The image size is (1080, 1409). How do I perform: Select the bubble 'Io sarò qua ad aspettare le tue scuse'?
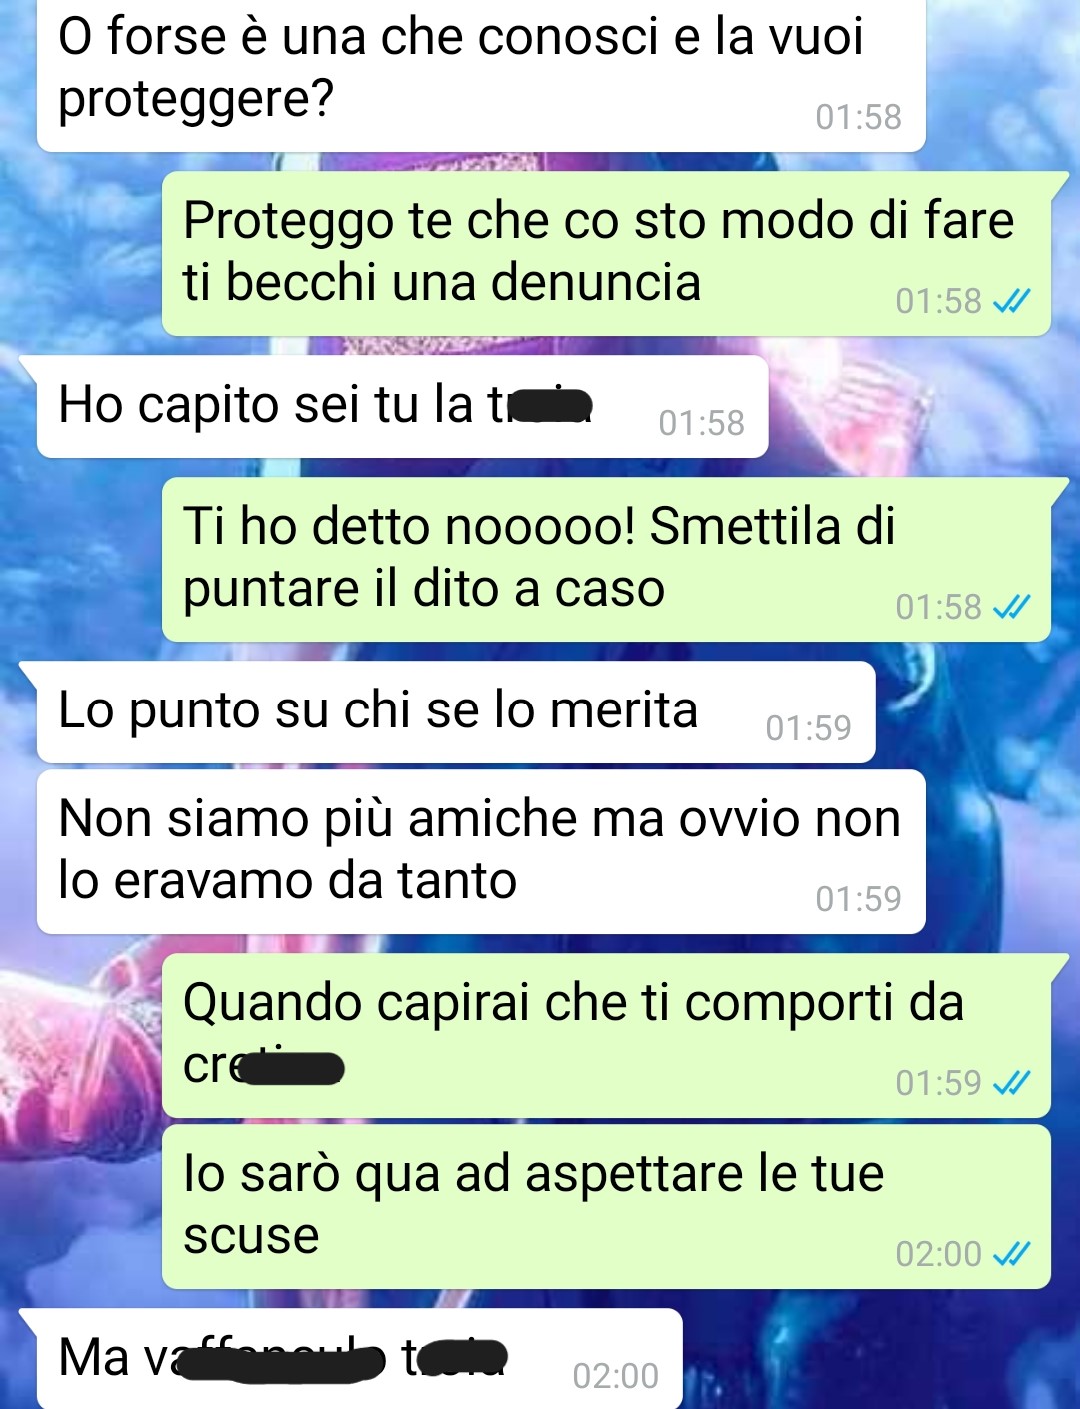[606, 1207]
